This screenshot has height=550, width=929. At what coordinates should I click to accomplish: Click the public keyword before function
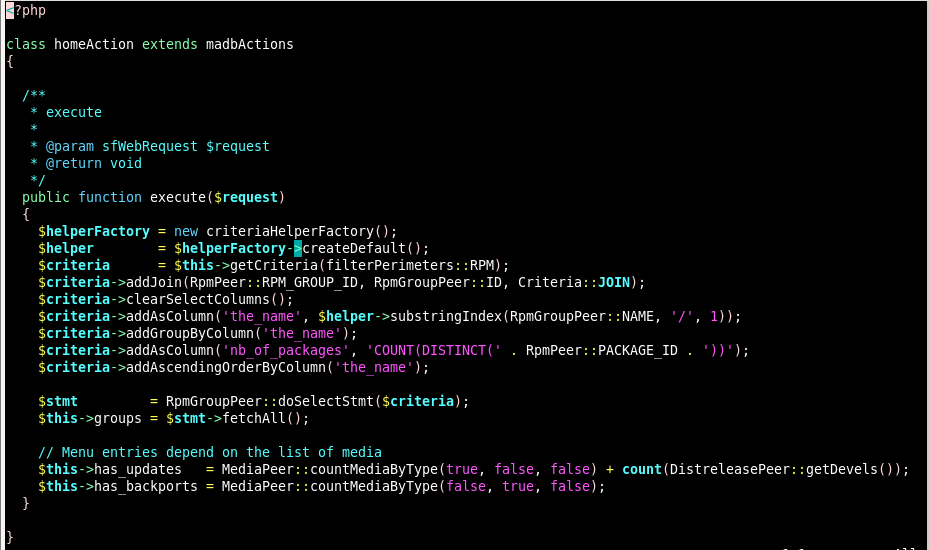46,197
